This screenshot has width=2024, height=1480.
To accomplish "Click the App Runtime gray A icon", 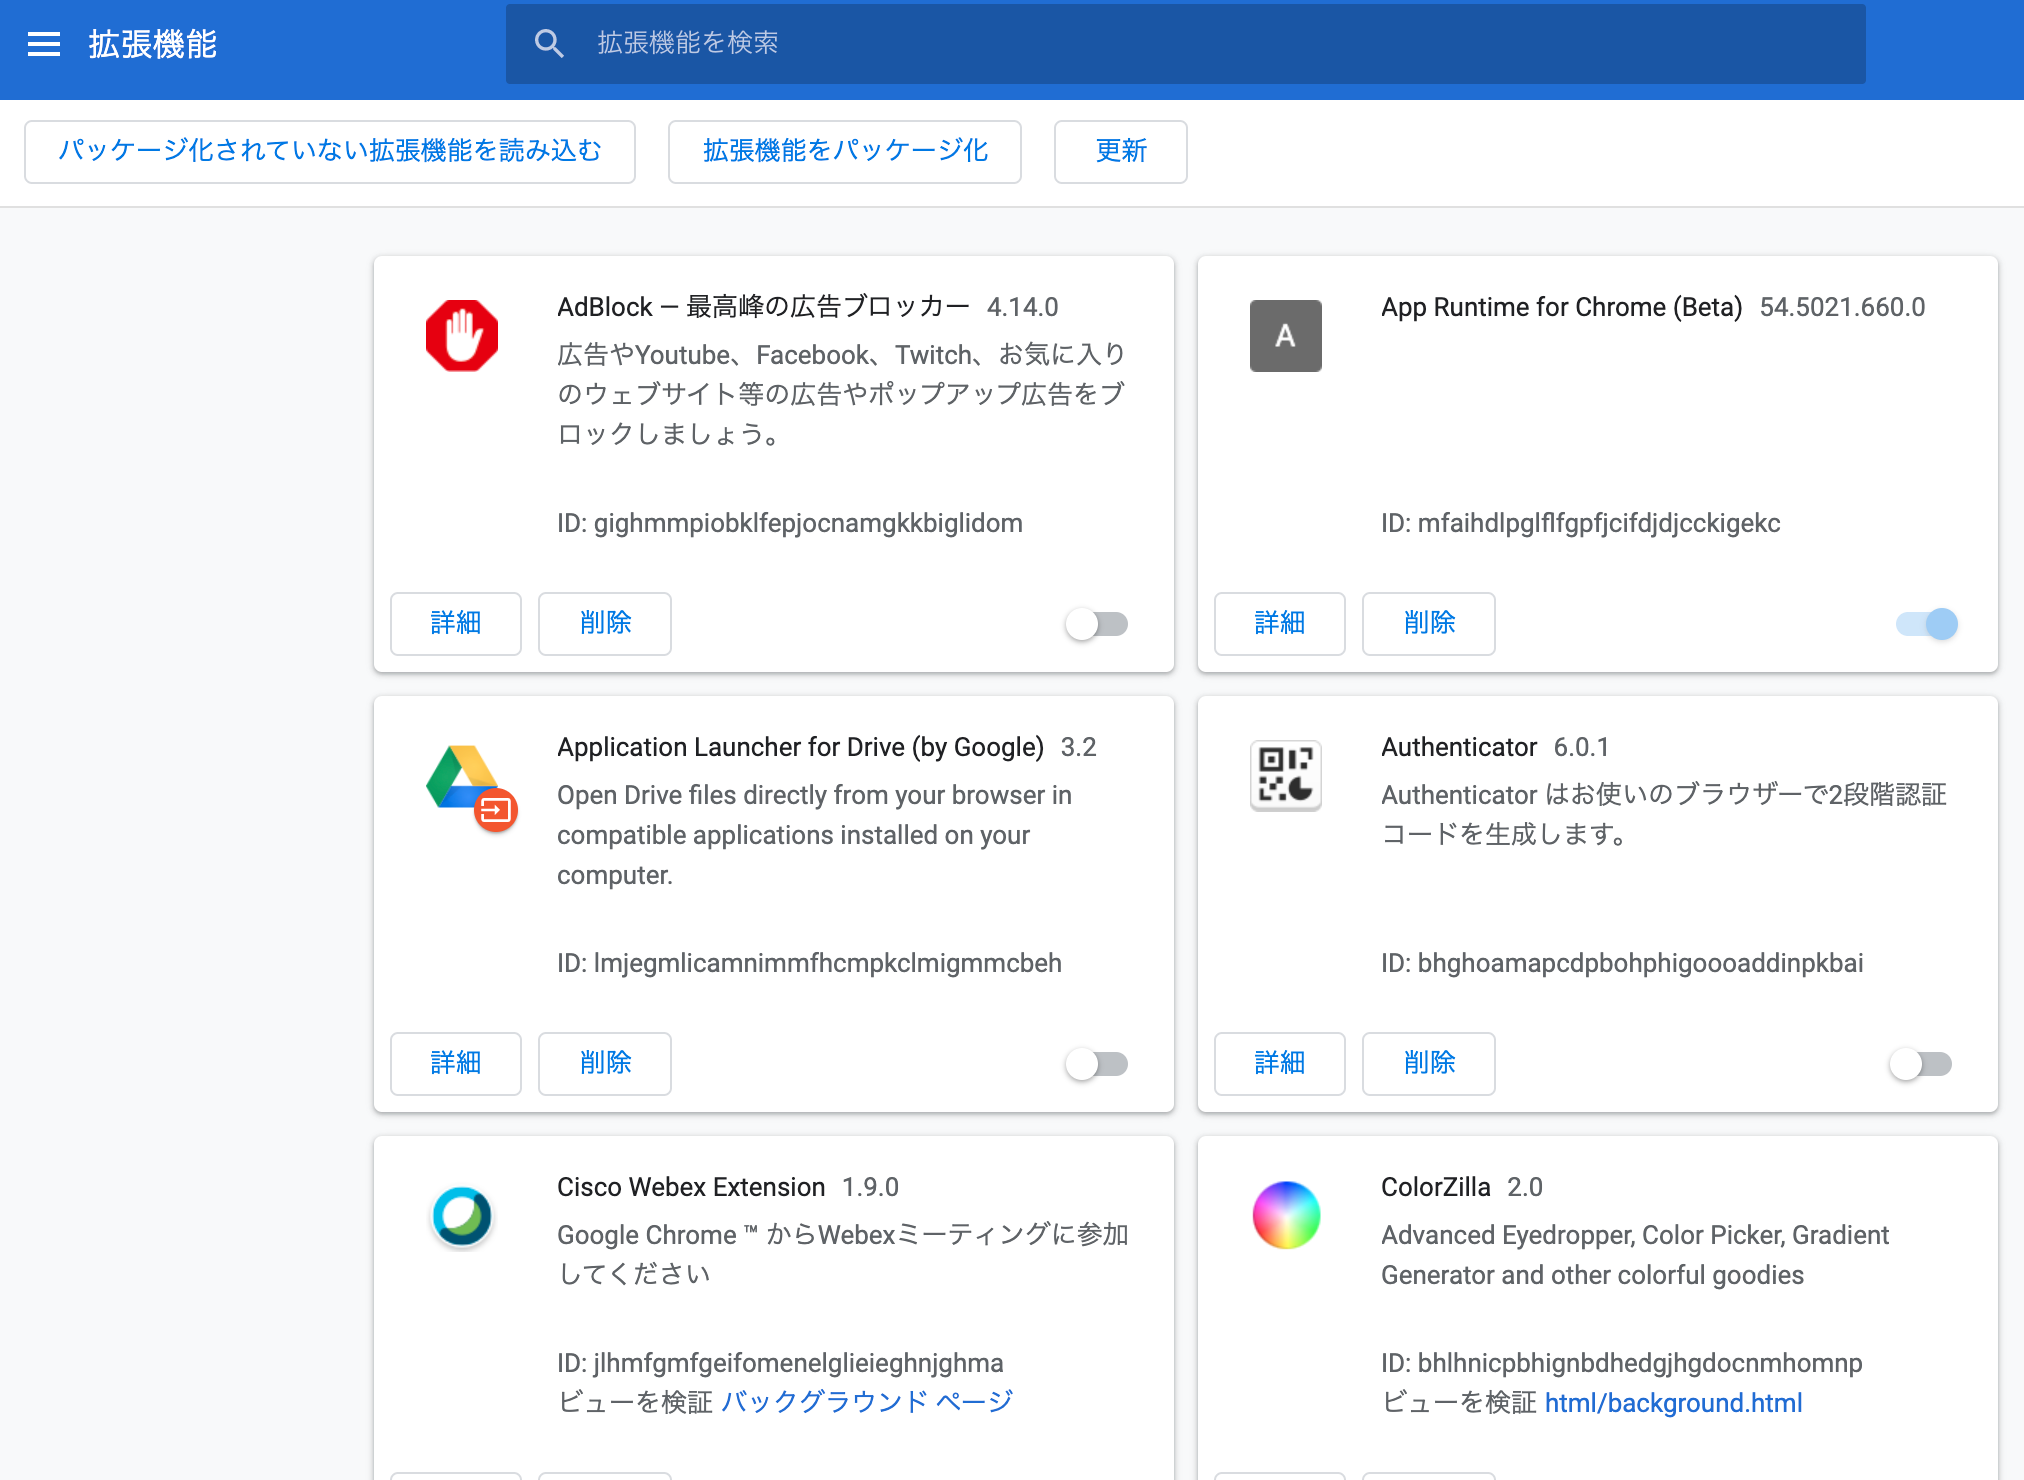I will click(x=1285, y=336).
